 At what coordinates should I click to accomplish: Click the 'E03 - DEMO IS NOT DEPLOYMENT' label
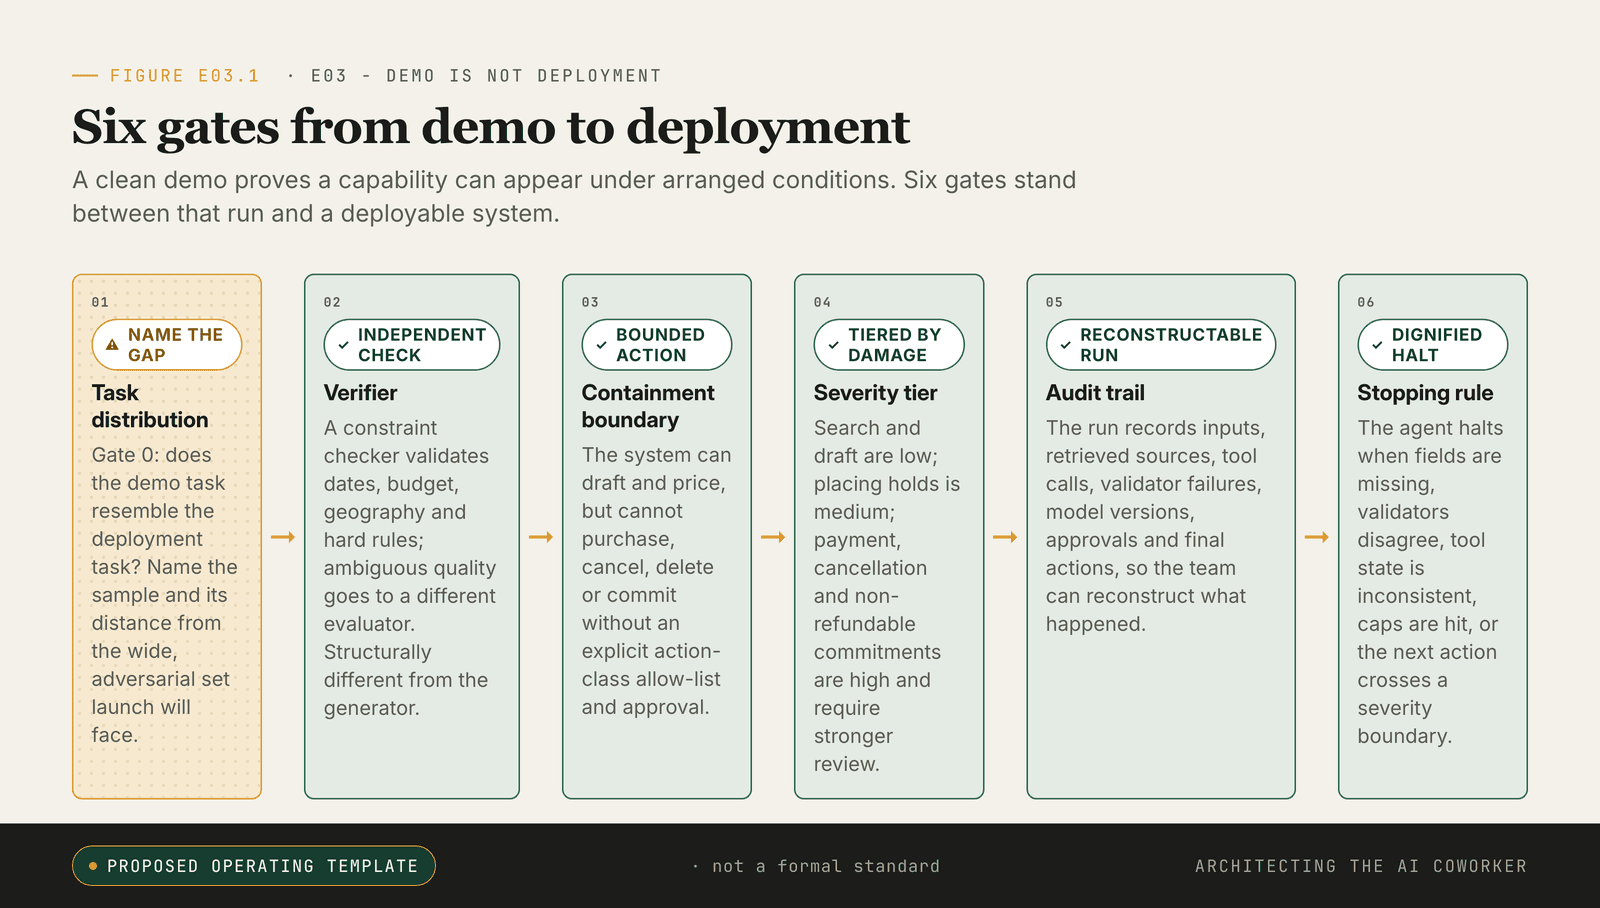click(486, 76)
